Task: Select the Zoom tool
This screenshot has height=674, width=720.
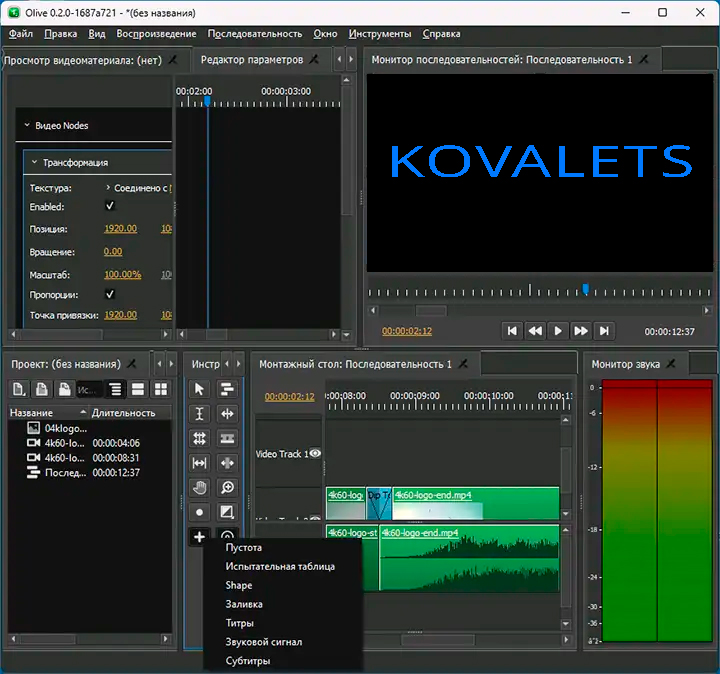Action: click(x=227, y=488)
